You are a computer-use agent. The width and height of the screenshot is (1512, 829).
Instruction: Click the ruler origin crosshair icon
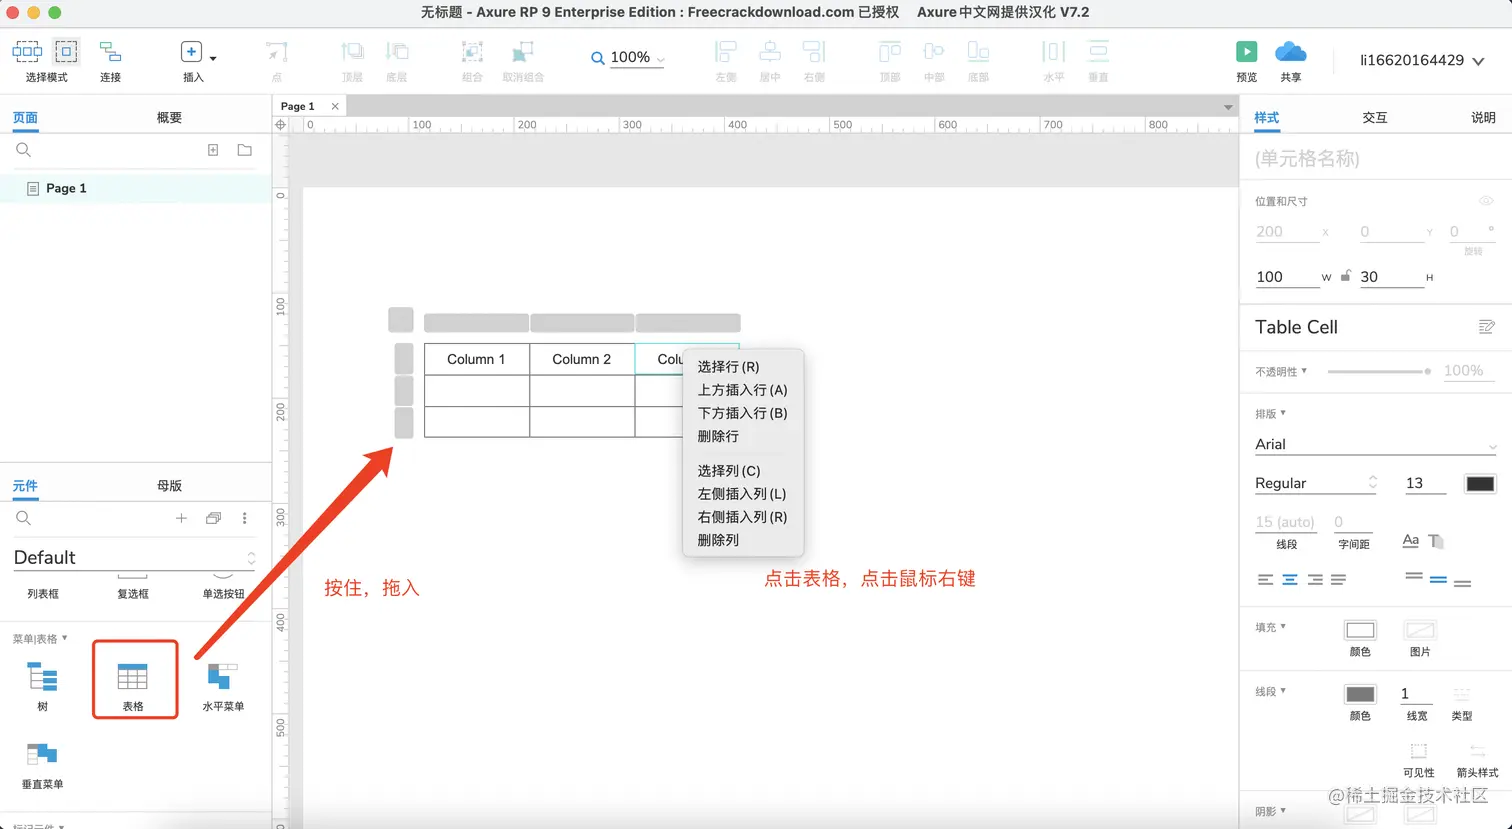(281, 125)
